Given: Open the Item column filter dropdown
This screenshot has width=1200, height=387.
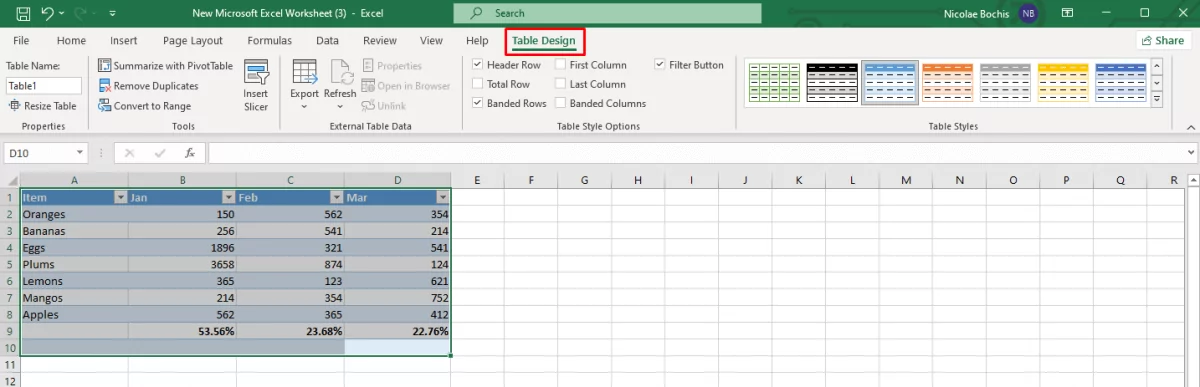Looking at the screenshot, I should click(x=121, y=198).
